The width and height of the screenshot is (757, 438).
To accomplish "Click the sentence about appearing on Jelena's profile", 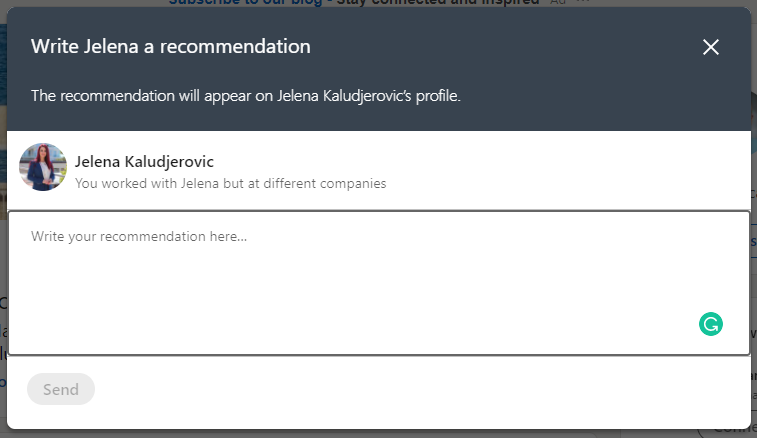I will click(246, 96).
